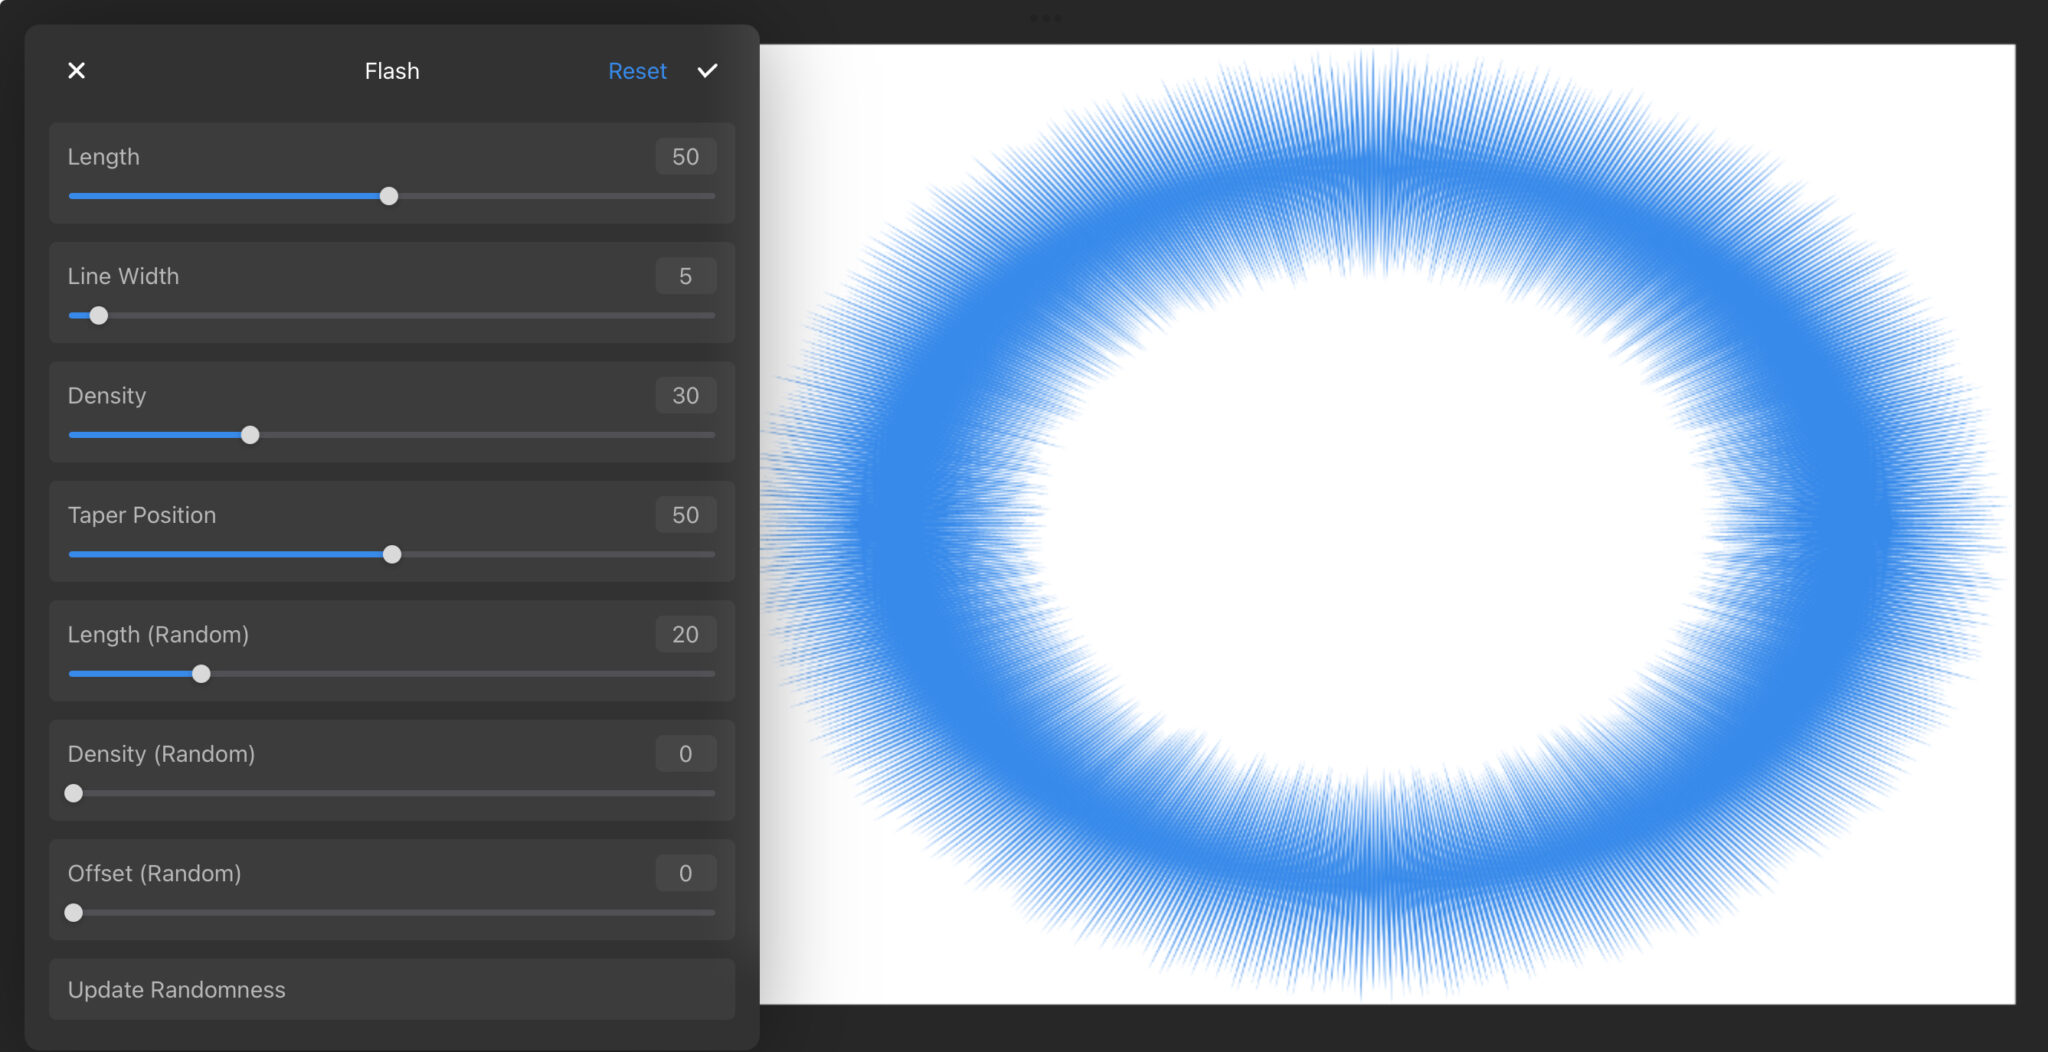Select the Taper Position slider
Image resolution: width=2048 pixels, height=1052 pixels.
[x=392, y=553]
